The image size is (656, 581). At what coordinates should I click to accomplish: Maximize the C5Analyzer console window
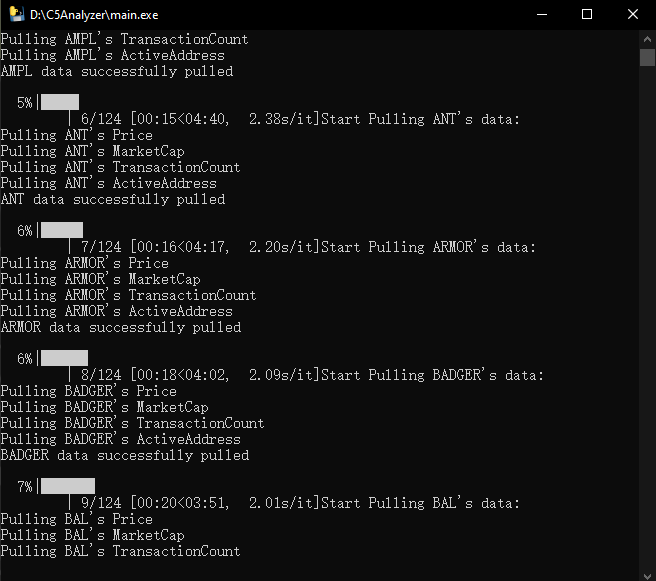coord(587,14)
